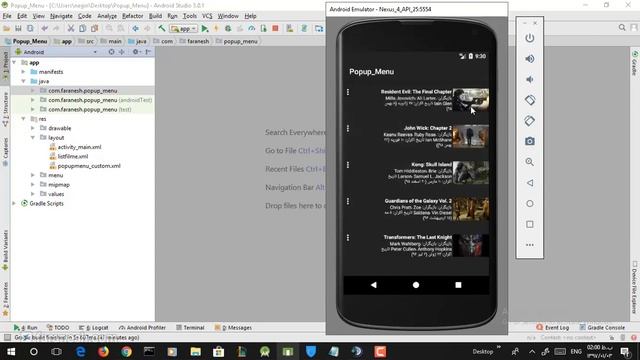The width and height of the screenshot is (640, 360).
Task: Open the Gradle Console
Action: [x=602, y=327]
